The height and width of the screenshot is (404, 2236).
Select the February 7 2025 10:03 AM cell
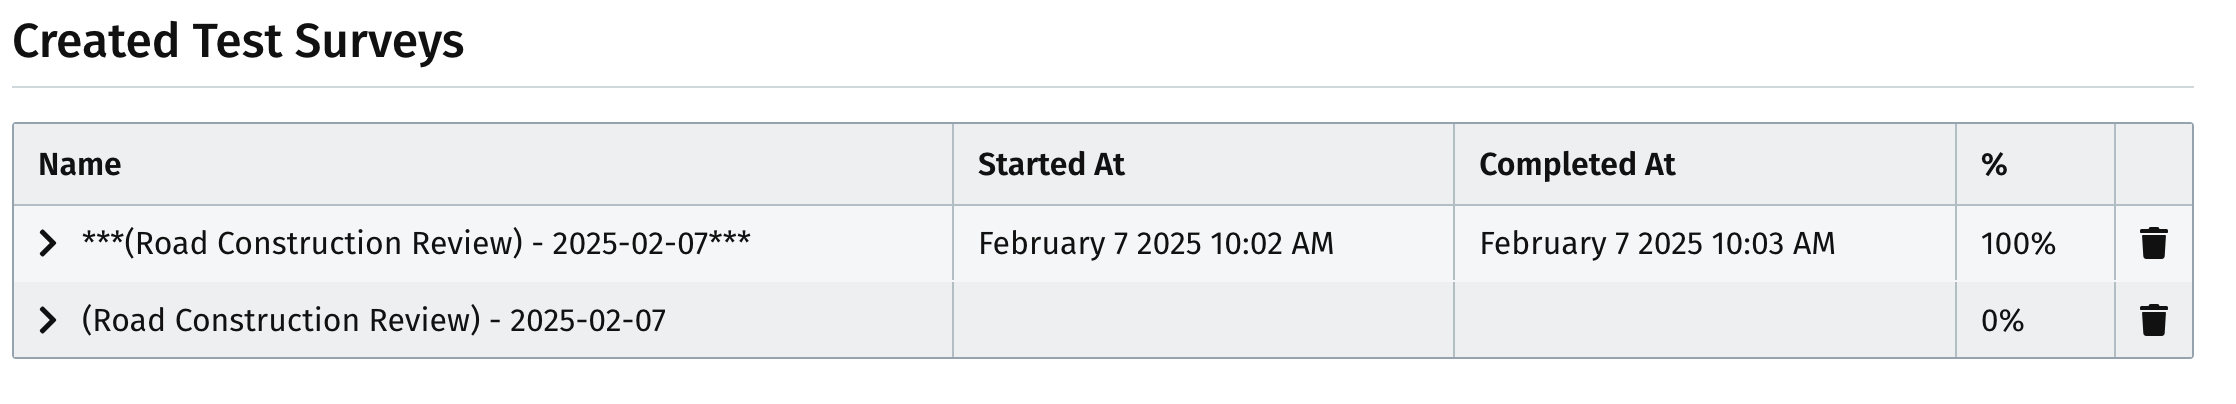1657,243
